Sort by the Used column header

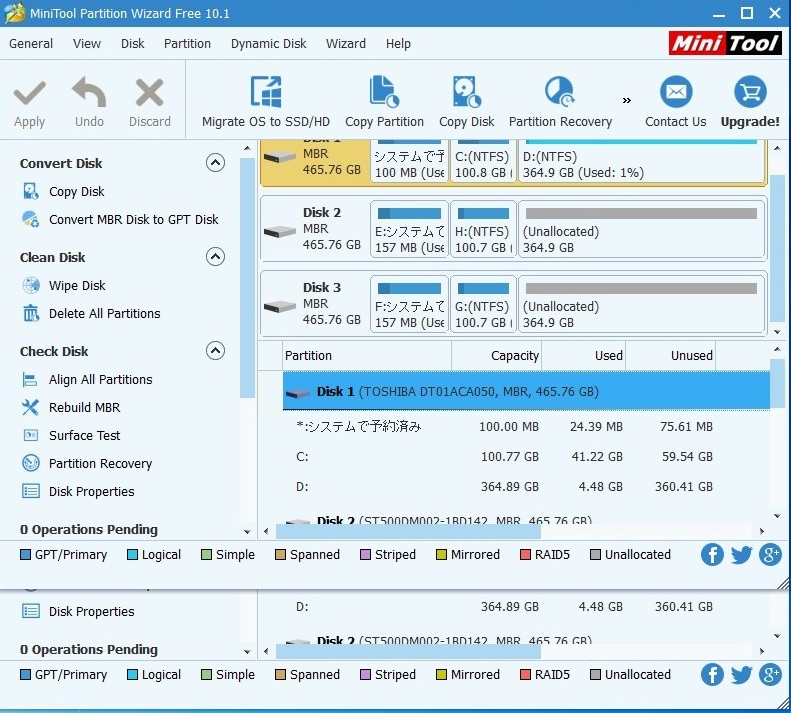click(x=583, y=356)
